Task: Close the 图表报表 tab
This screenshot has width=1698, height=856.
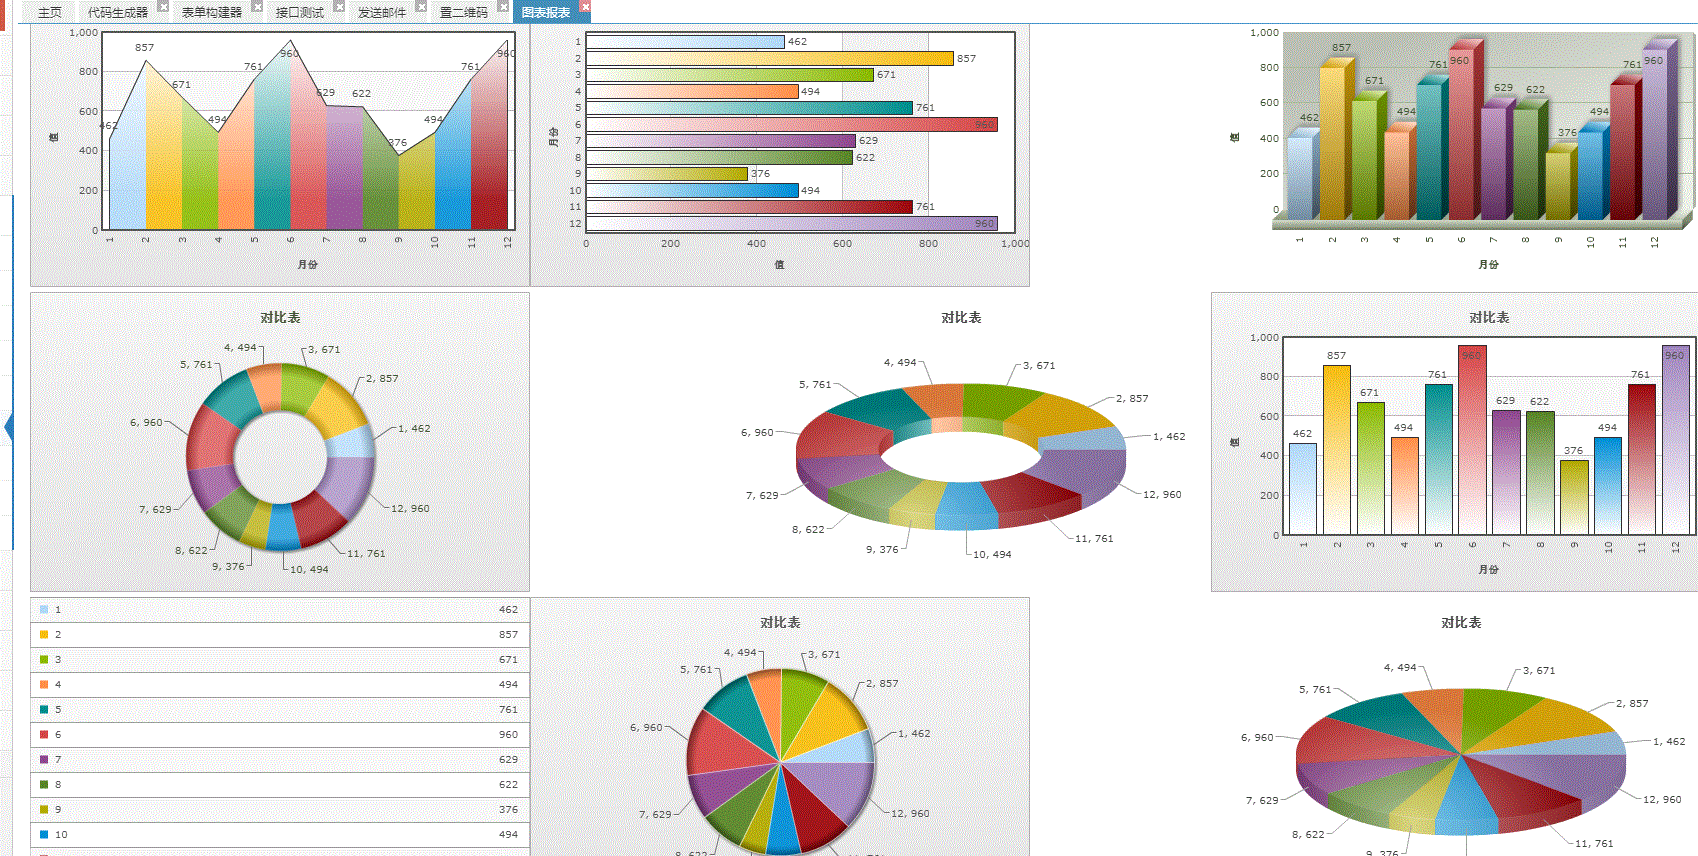Action: pyautogui.click(x=585, y=7)
